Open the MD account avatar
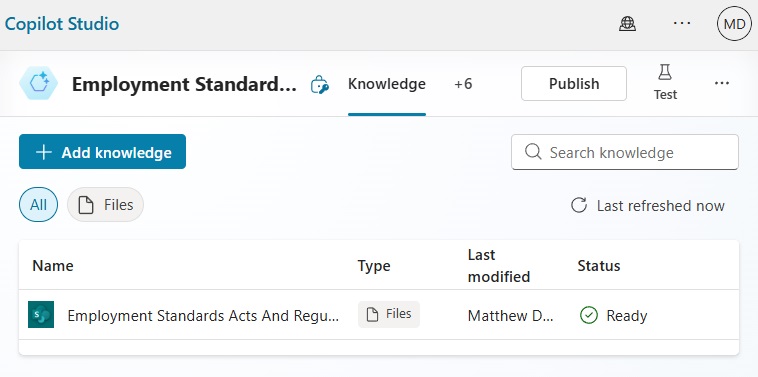Viewport: 758px width, 377px height. pos(734,24)
